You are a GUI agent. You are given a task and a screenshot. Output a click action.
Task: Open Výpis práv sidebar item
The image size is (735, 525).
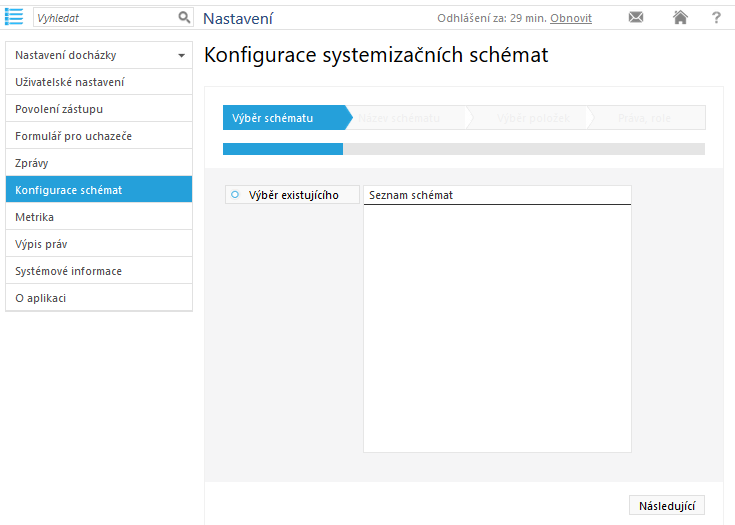point(99,244)
